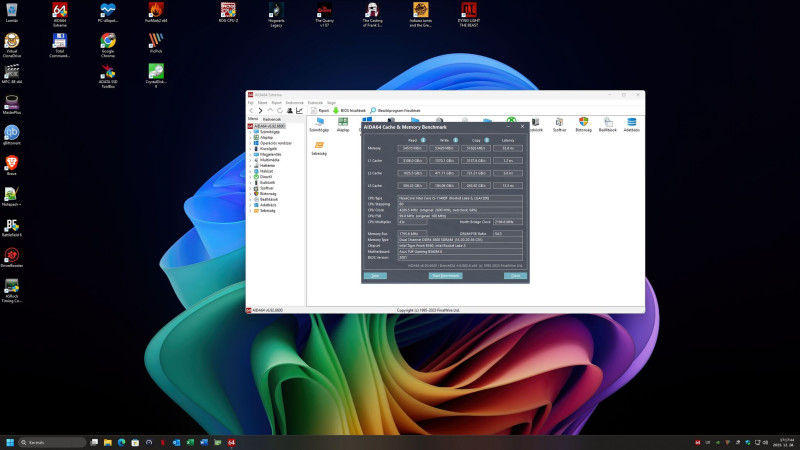The width and height of the screenshot is (800, 450).
Task: Click the AIDA64 toolbar back arrow
Action: click(x=251, y=111)
